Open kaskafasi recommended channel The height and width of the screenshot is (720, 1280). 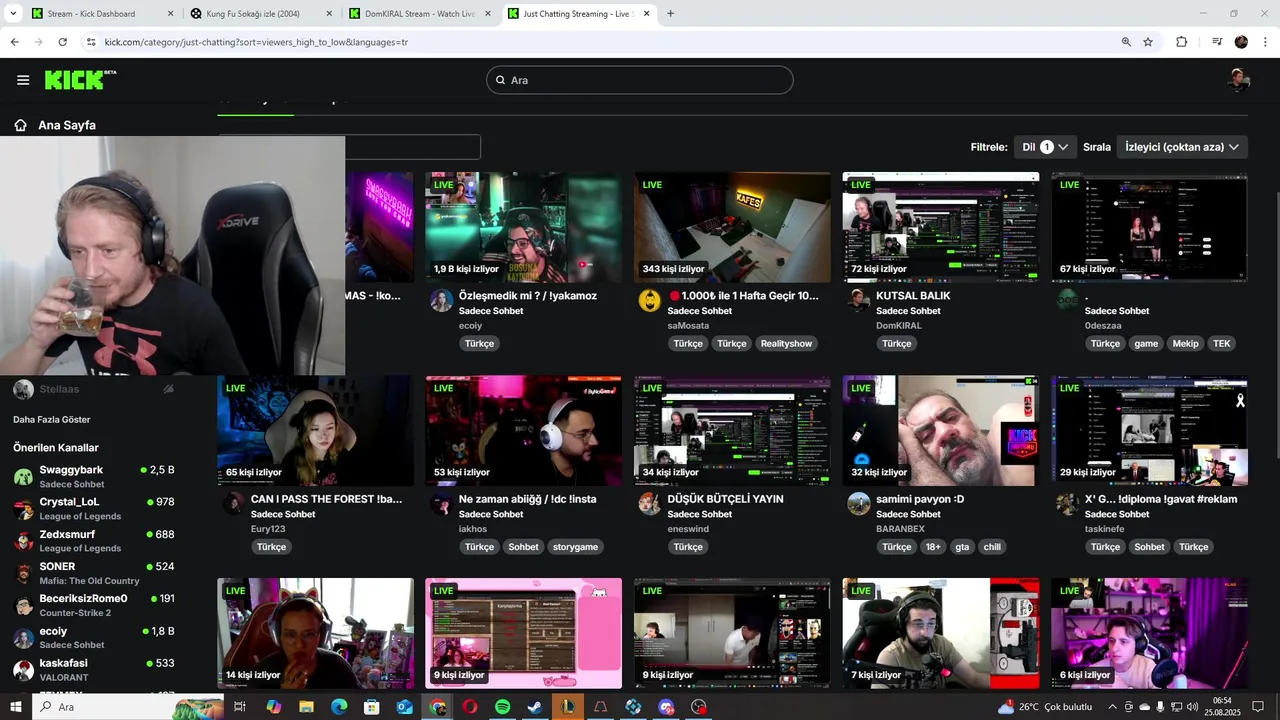(95, 669)
